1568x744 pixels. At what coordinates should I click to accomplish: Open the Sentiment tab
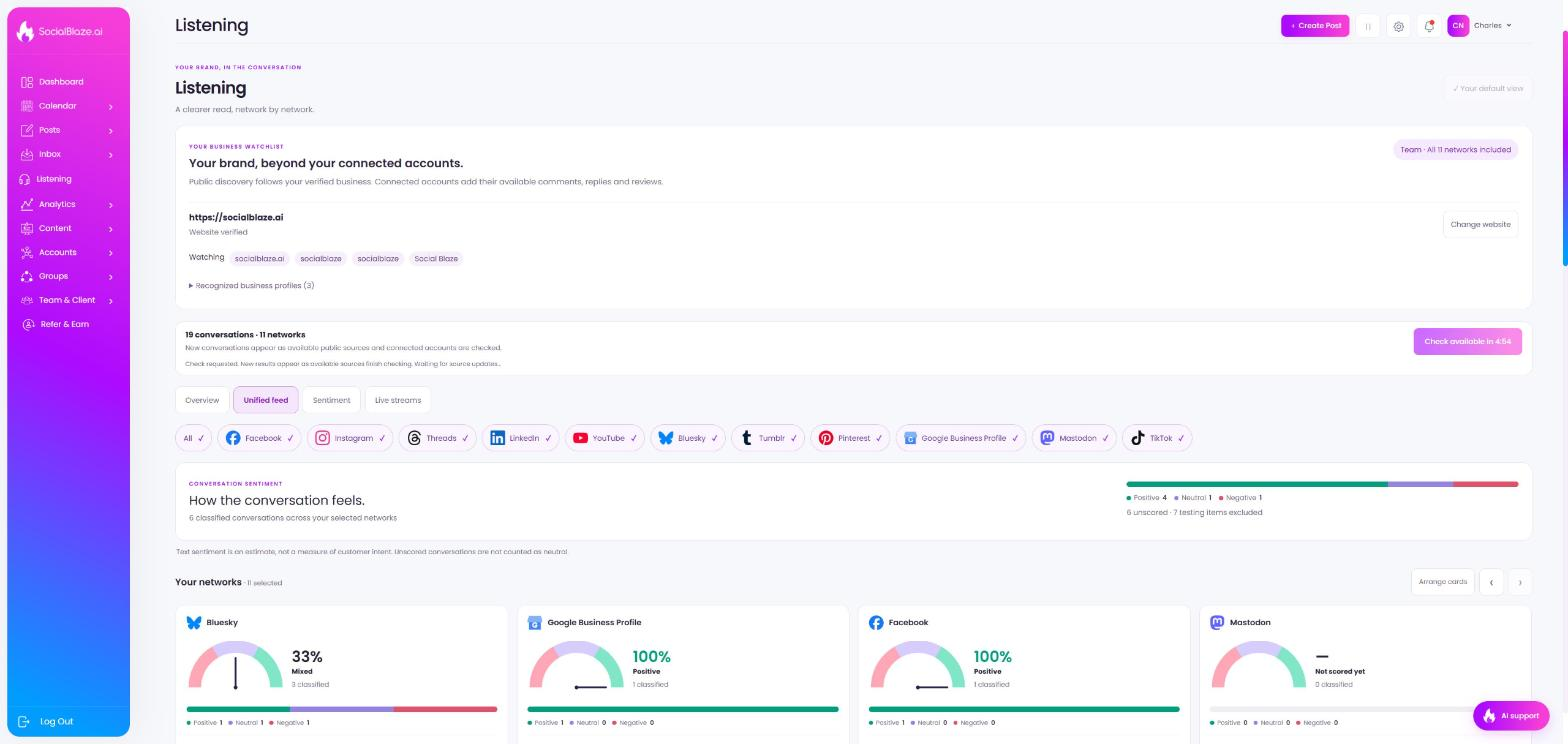331,400
